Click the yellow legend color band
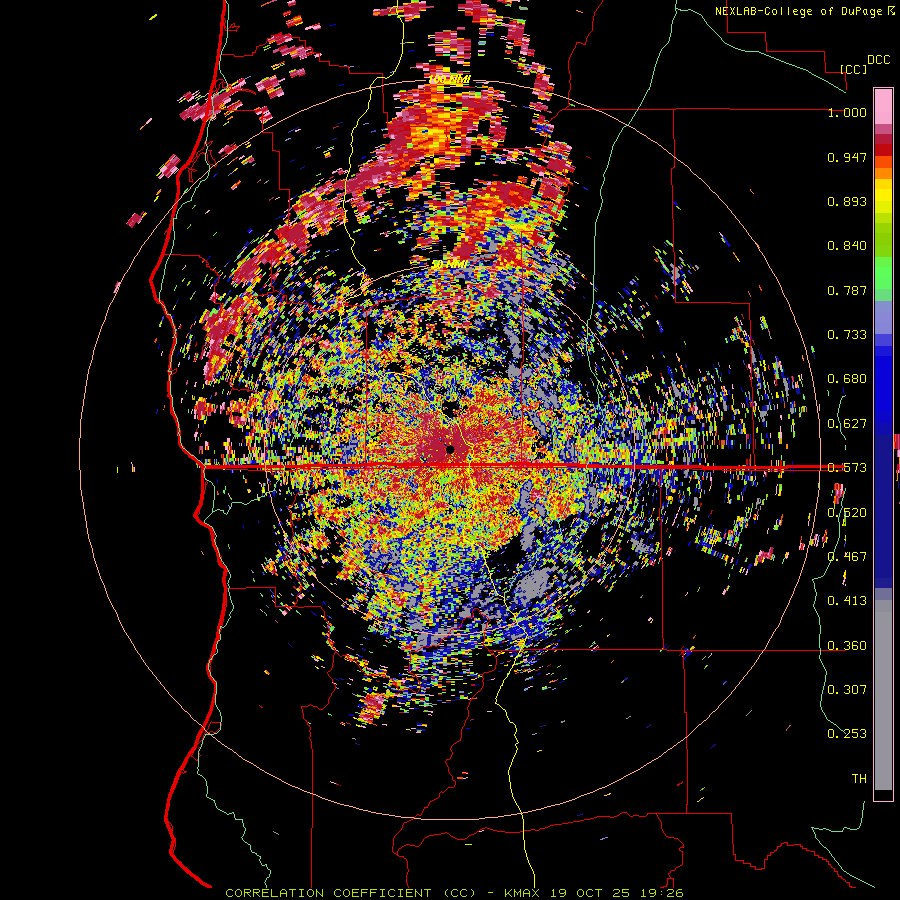 point(883,196)
